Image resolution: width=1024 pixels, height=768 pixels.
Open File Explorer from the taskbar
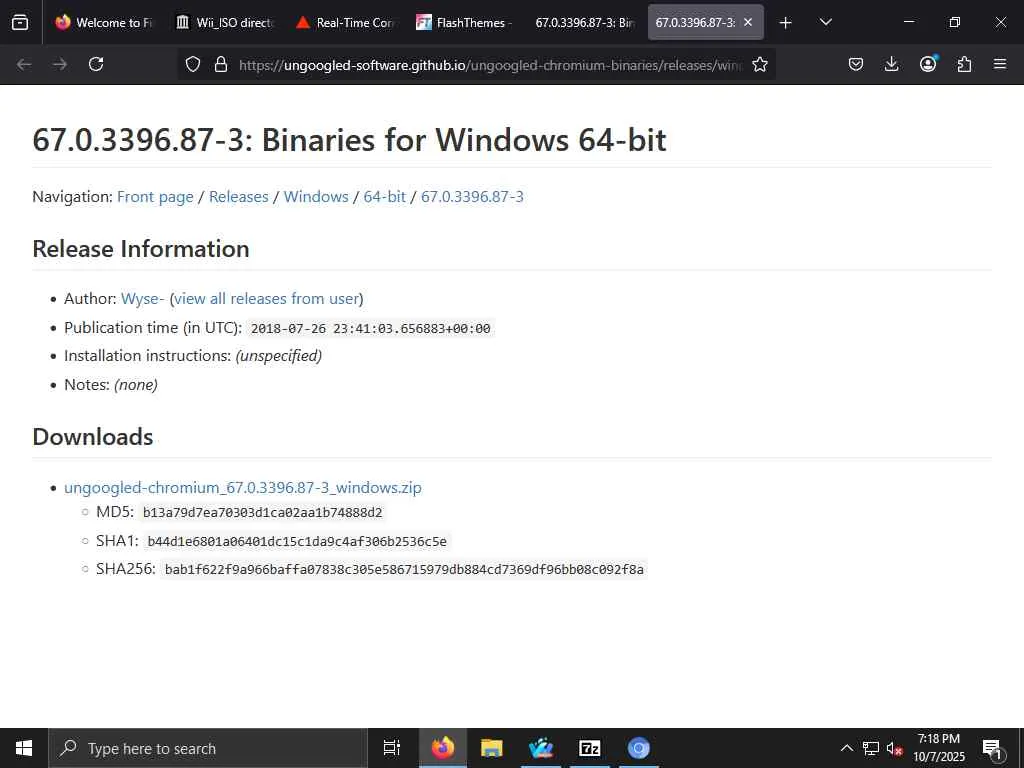click(x=492, y=748)
